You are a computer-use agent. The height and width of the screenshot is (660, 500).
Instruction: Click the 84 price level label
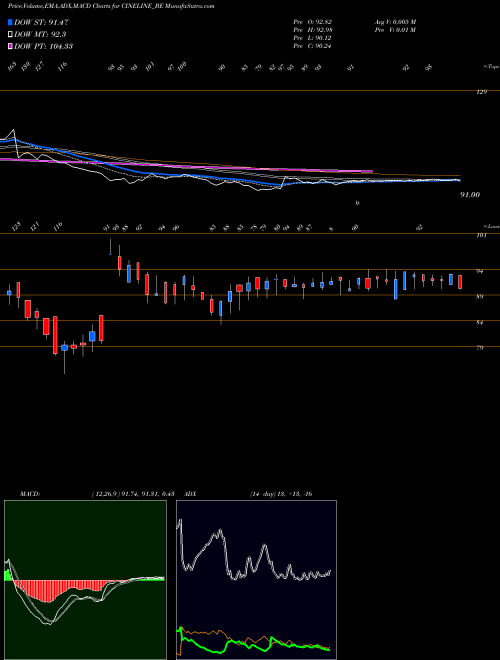tap(479, 323)
